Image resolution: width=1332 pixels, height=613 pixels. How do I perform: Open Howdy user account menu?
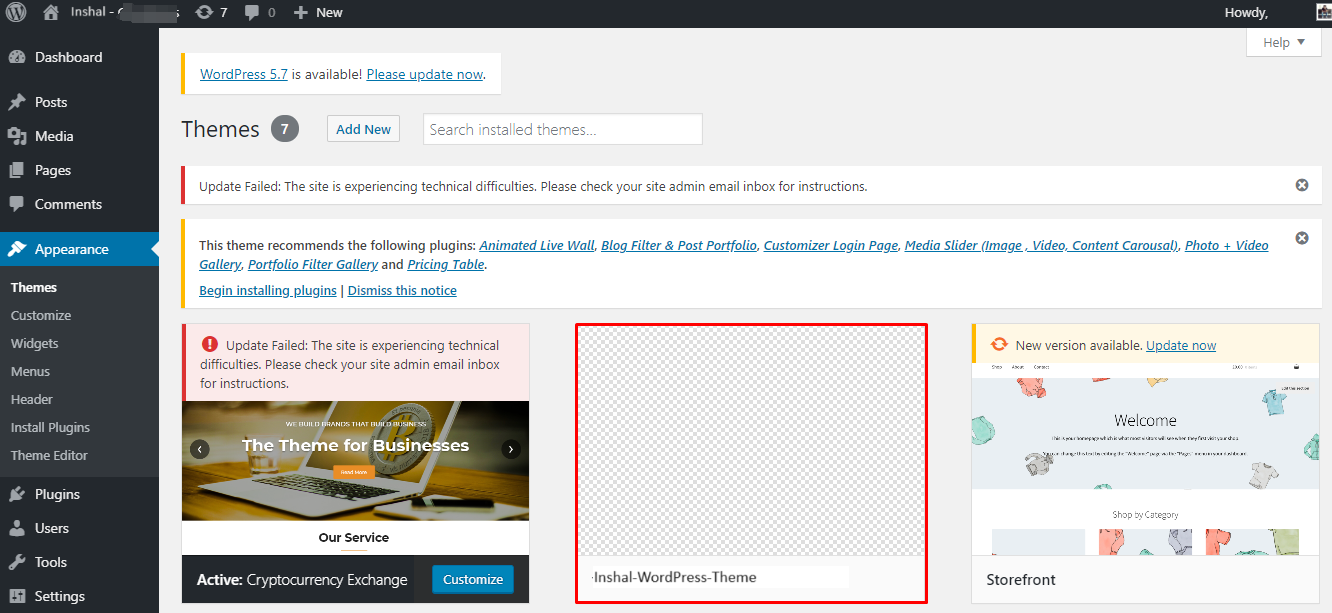coord(1246,13)
